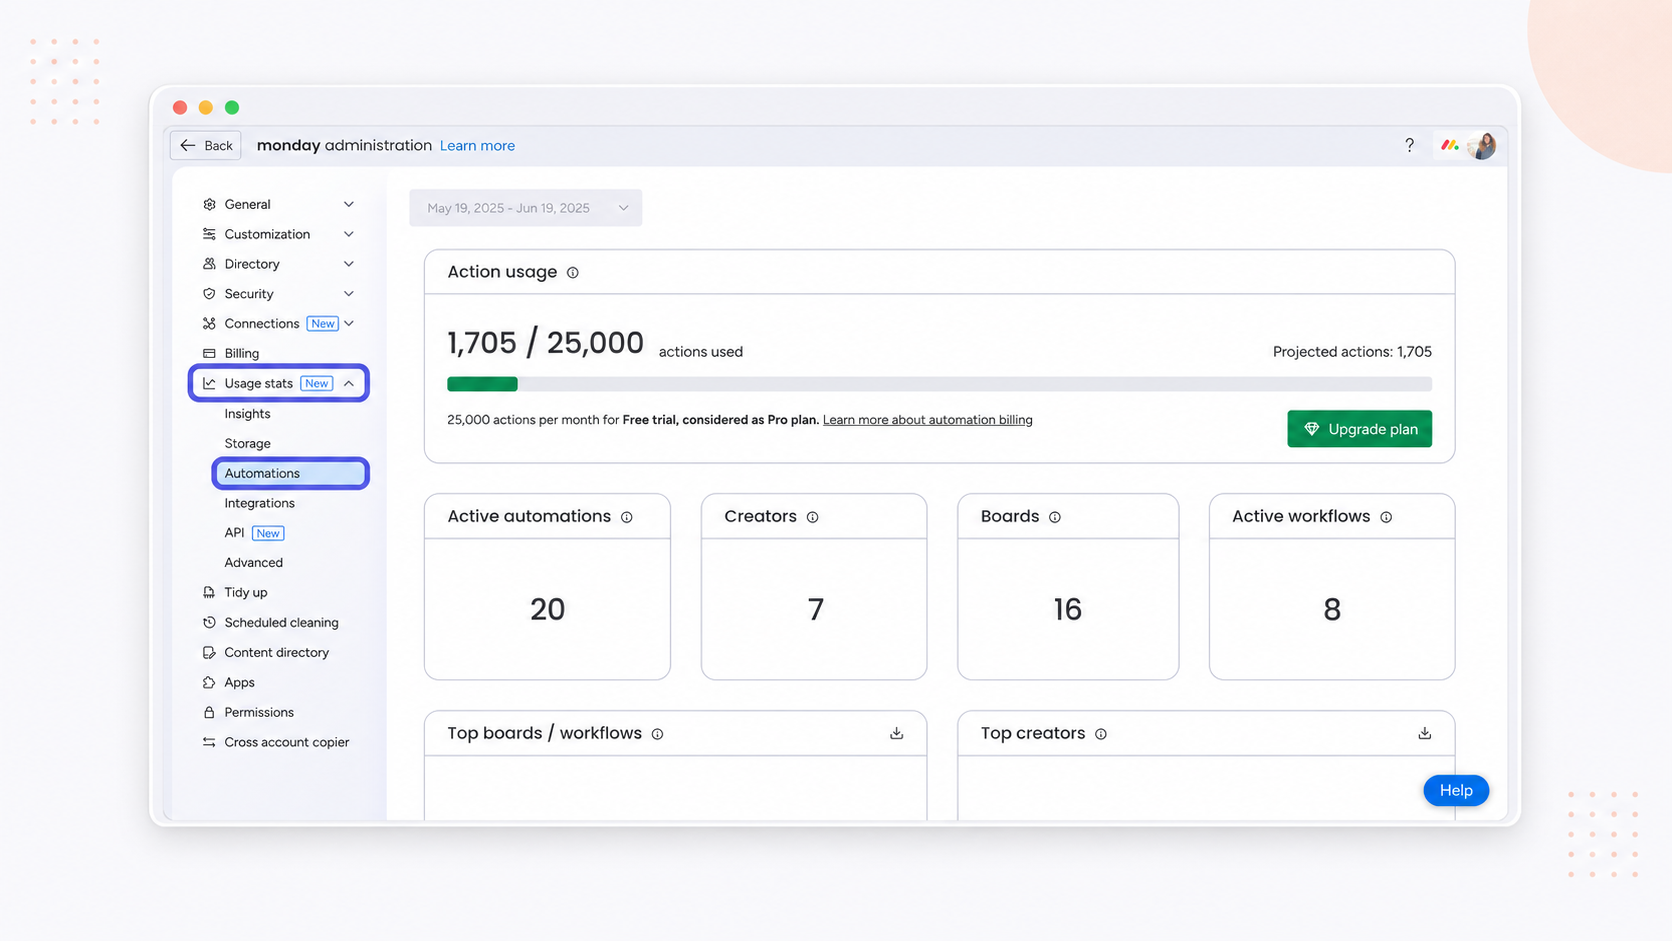Screen dimensions: 1672x941
Task: Open Storage under Usage stats
Action: pos(247,444)
